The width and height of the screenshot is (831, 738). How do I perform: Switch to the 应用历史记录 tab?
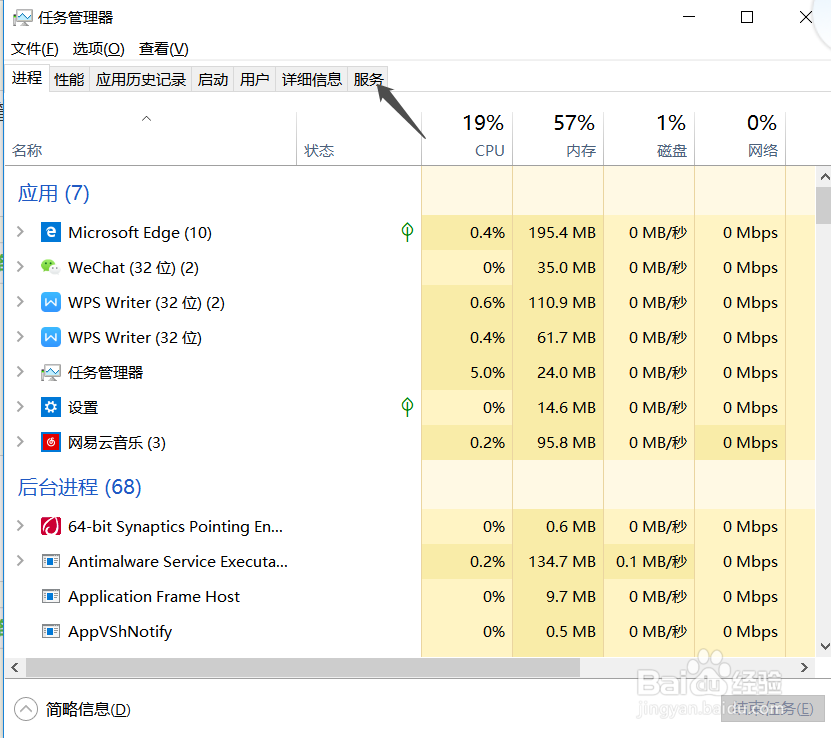click(140, 79)
